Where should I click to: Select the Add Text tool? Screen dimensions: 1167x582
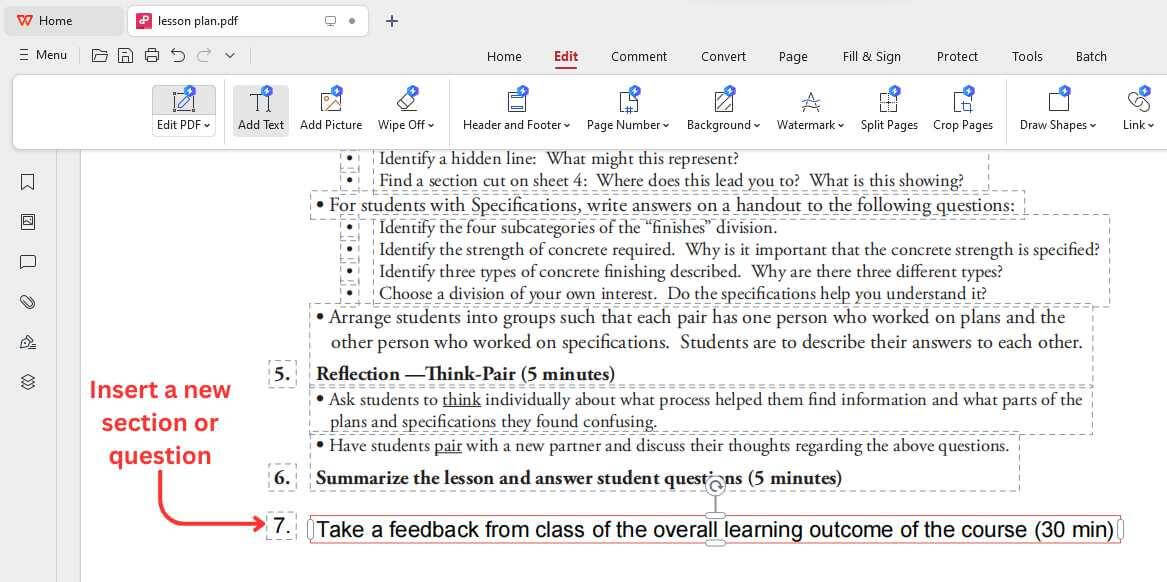click(x=260, y=109)
